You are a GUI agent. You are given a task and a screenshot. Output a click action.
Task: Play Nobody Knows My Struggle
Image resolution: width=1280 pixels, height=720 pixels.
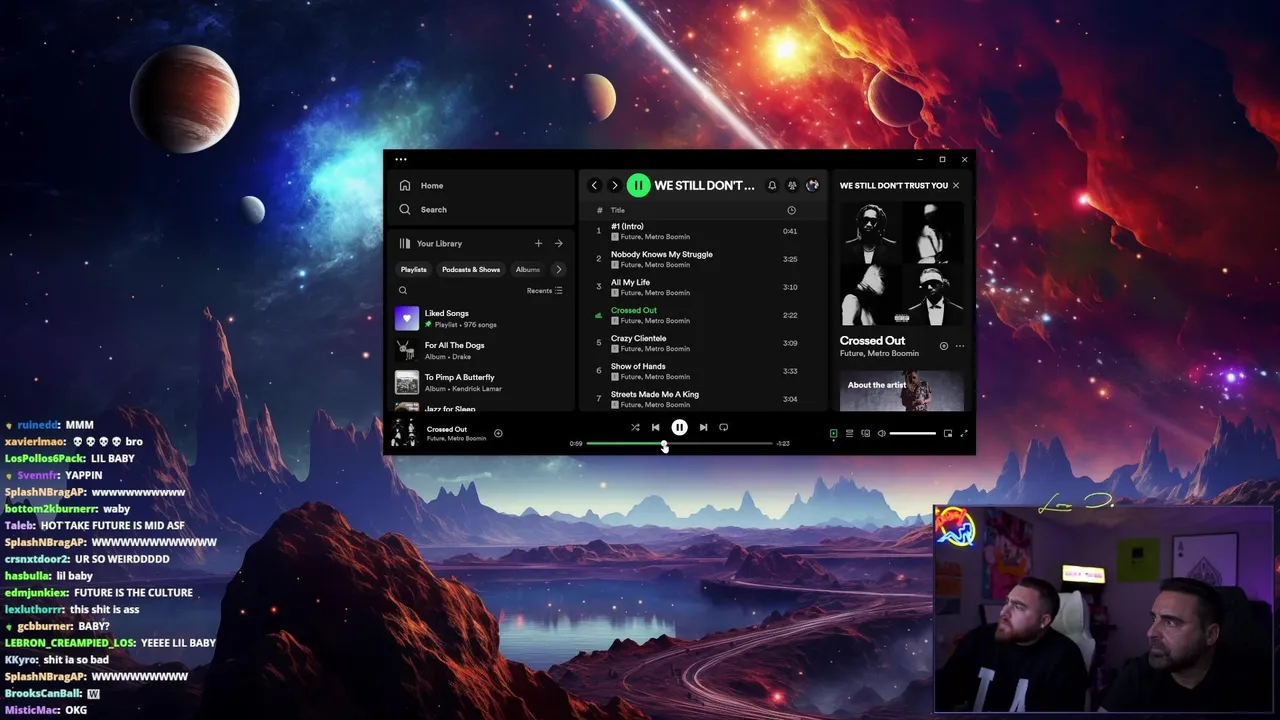(703, 259)
